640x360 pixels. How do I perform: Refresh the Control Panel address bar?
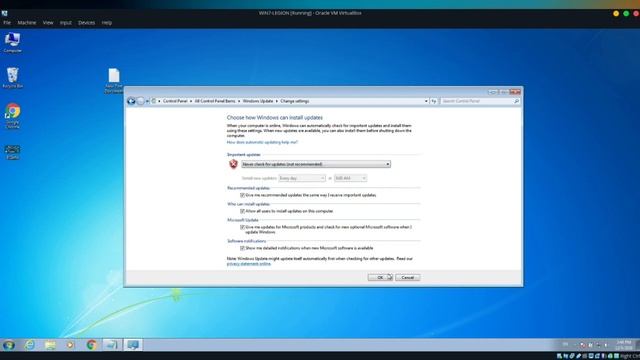pos(433,101)
